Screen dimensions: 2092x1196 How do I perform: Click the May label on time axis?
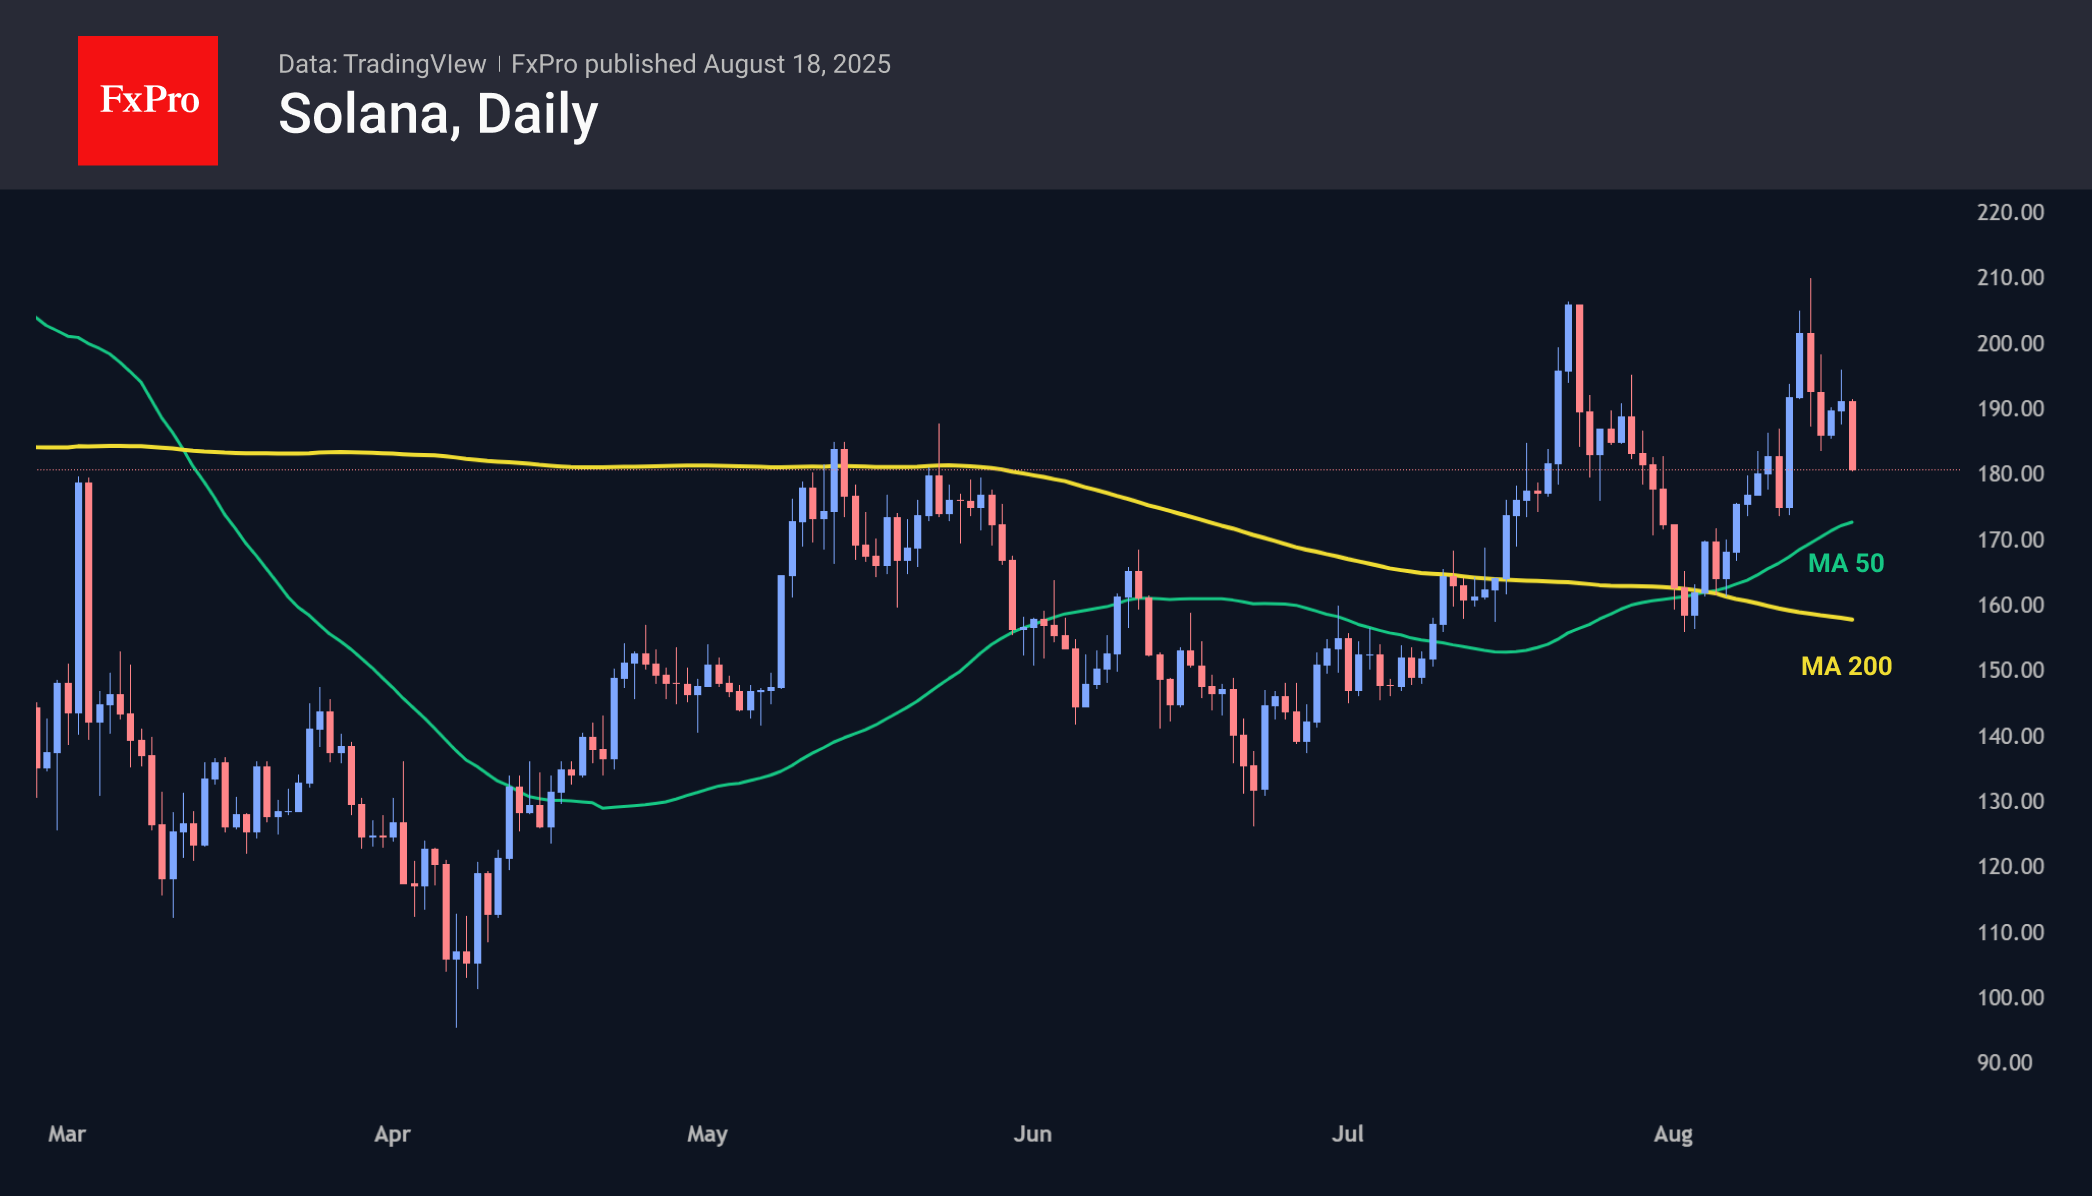tap(707, 1134)
